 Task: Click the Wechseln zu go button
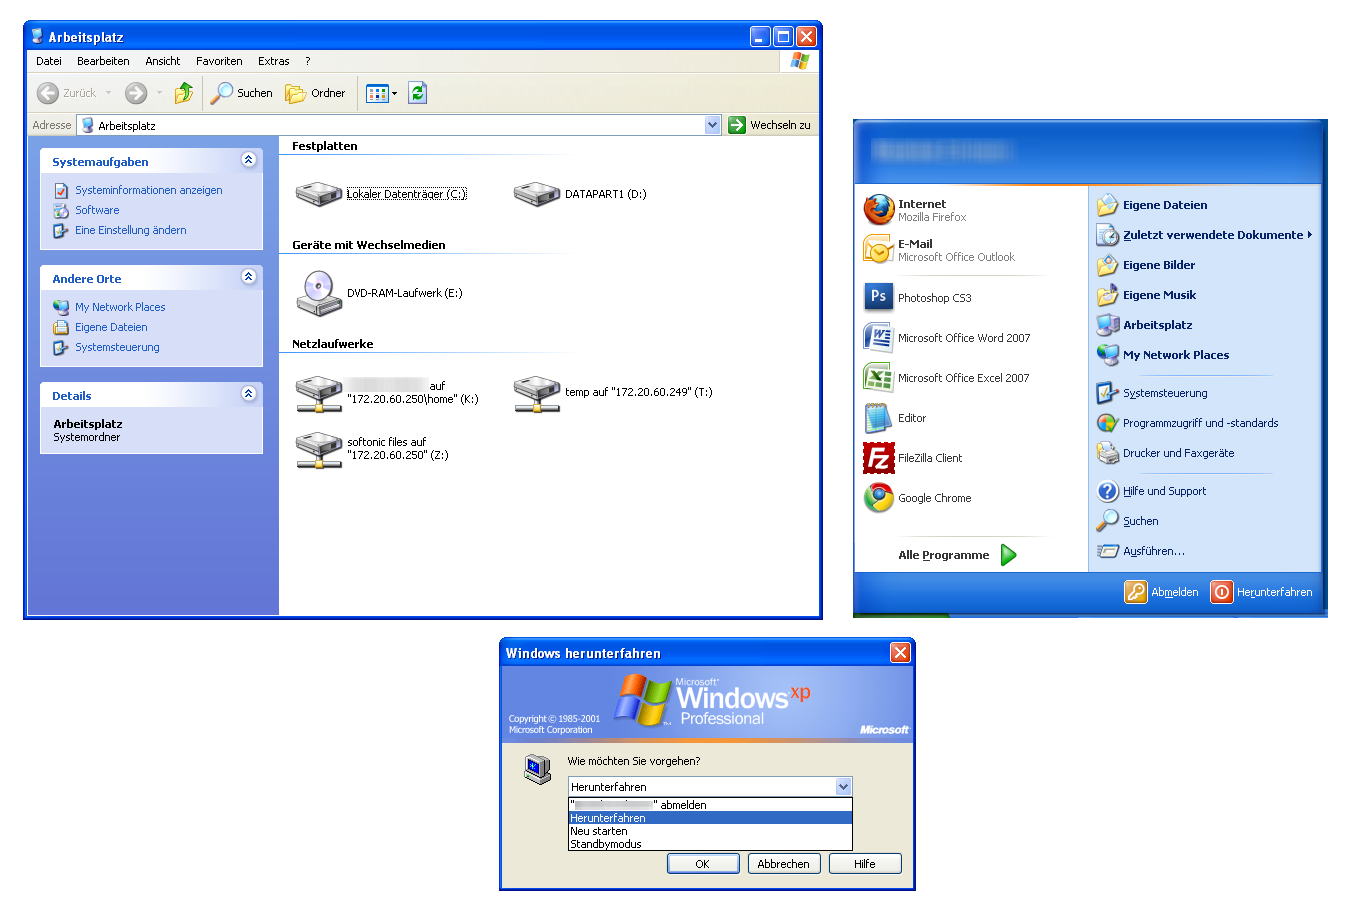point(770,125)
